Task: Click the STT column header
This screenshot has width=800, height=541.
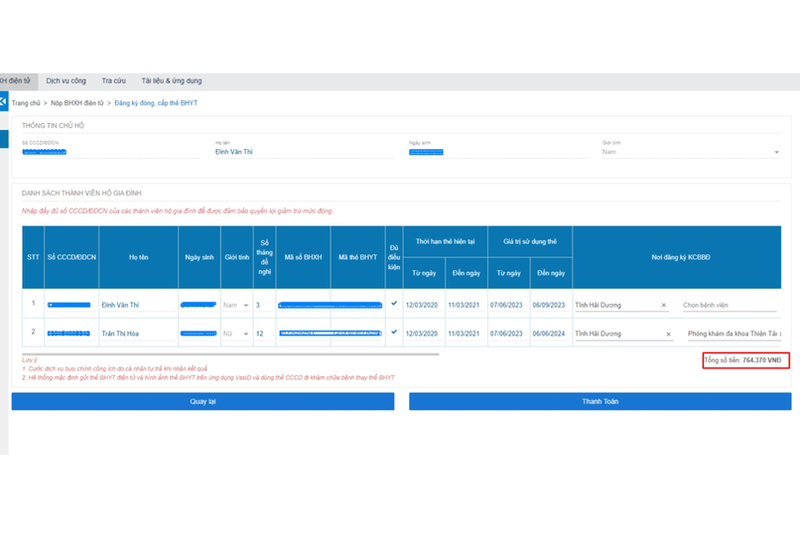Action: point(33,257)
